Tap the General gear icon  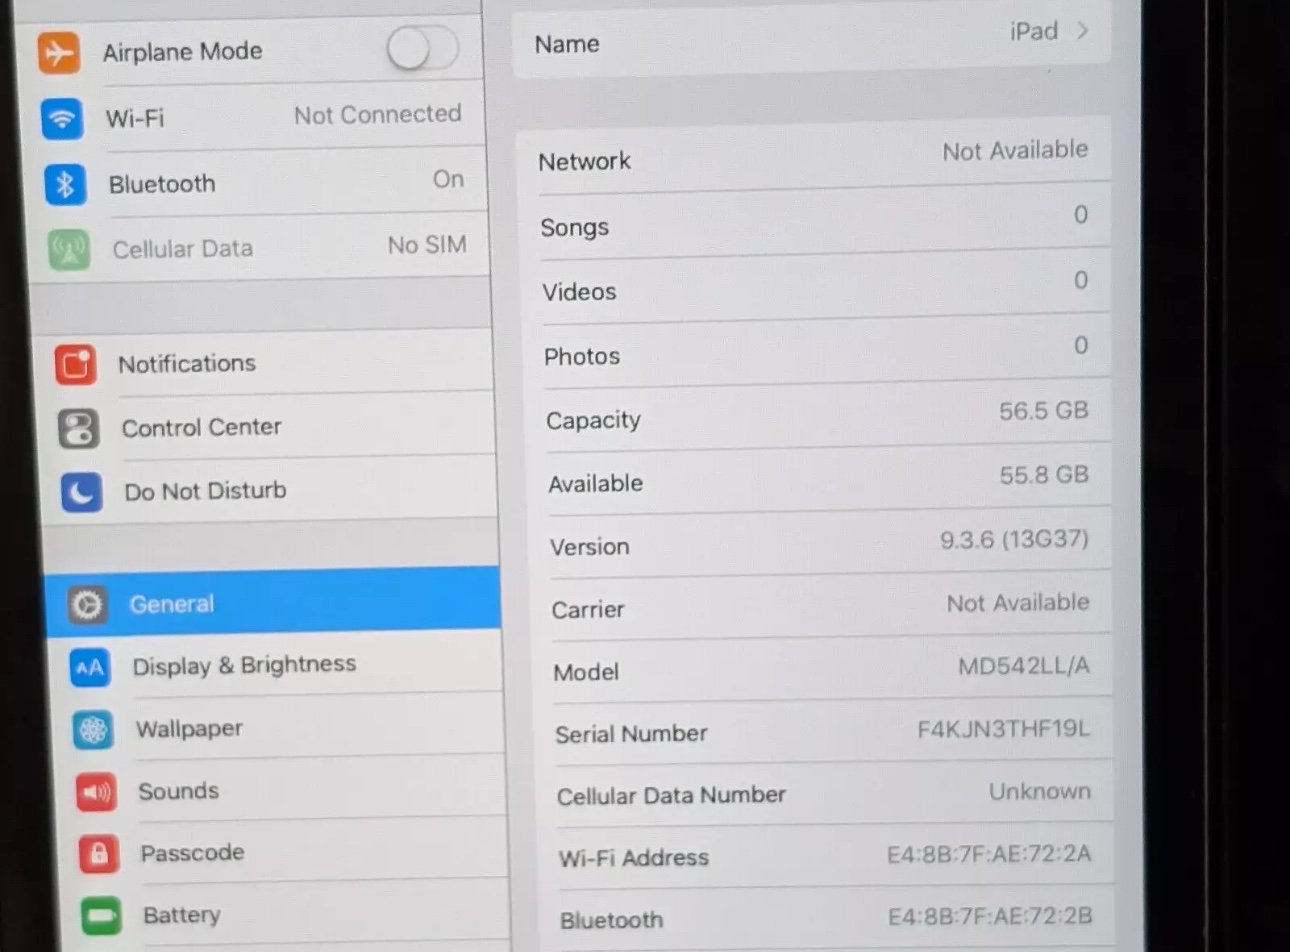point(87,604)
